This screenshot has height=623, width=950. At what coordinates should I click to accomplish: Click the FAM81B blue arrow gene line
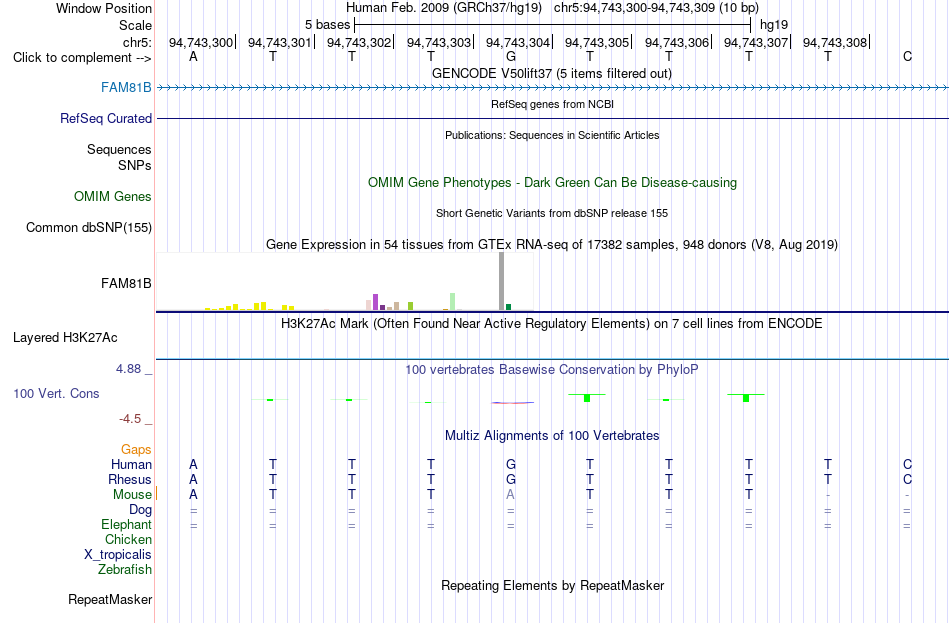click(x=552, y=88)
